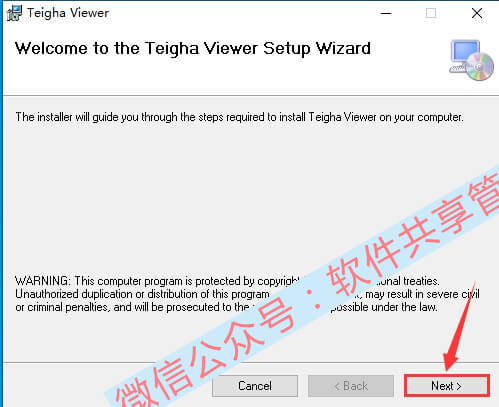Select the installer guide description sentence
This screenshot has height=407, width=499.
coord(239,117)
